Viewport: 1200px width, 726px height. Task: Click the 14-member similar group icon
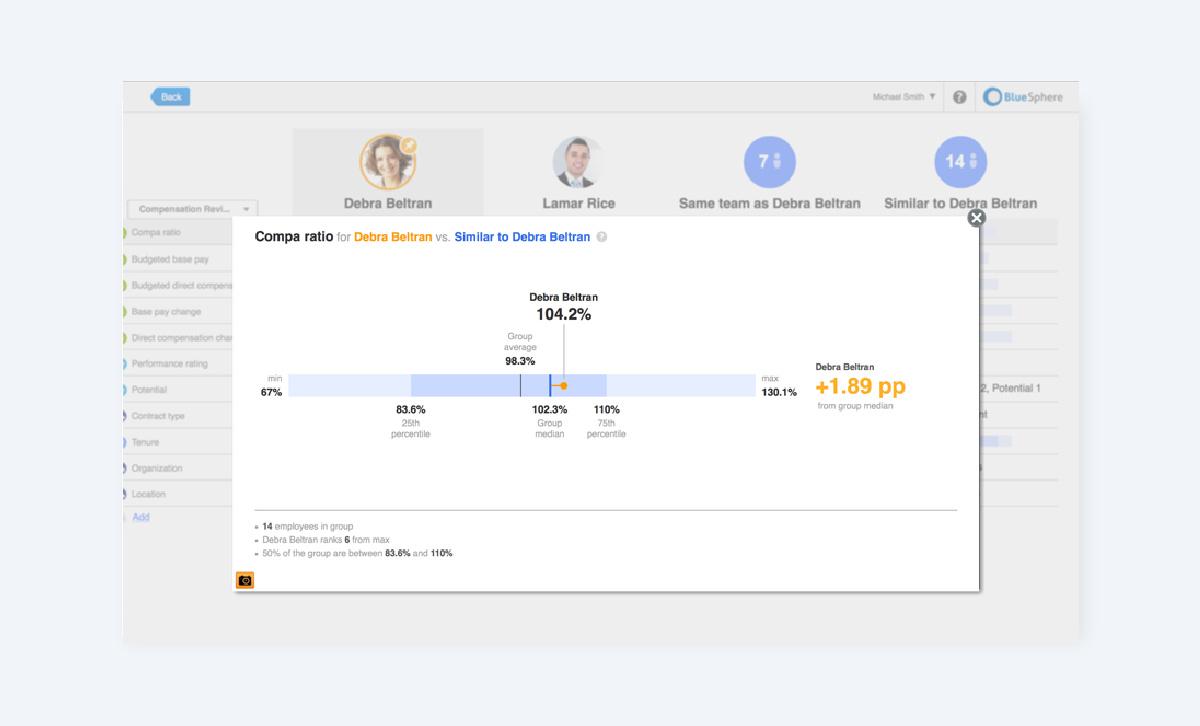(960, 161)
